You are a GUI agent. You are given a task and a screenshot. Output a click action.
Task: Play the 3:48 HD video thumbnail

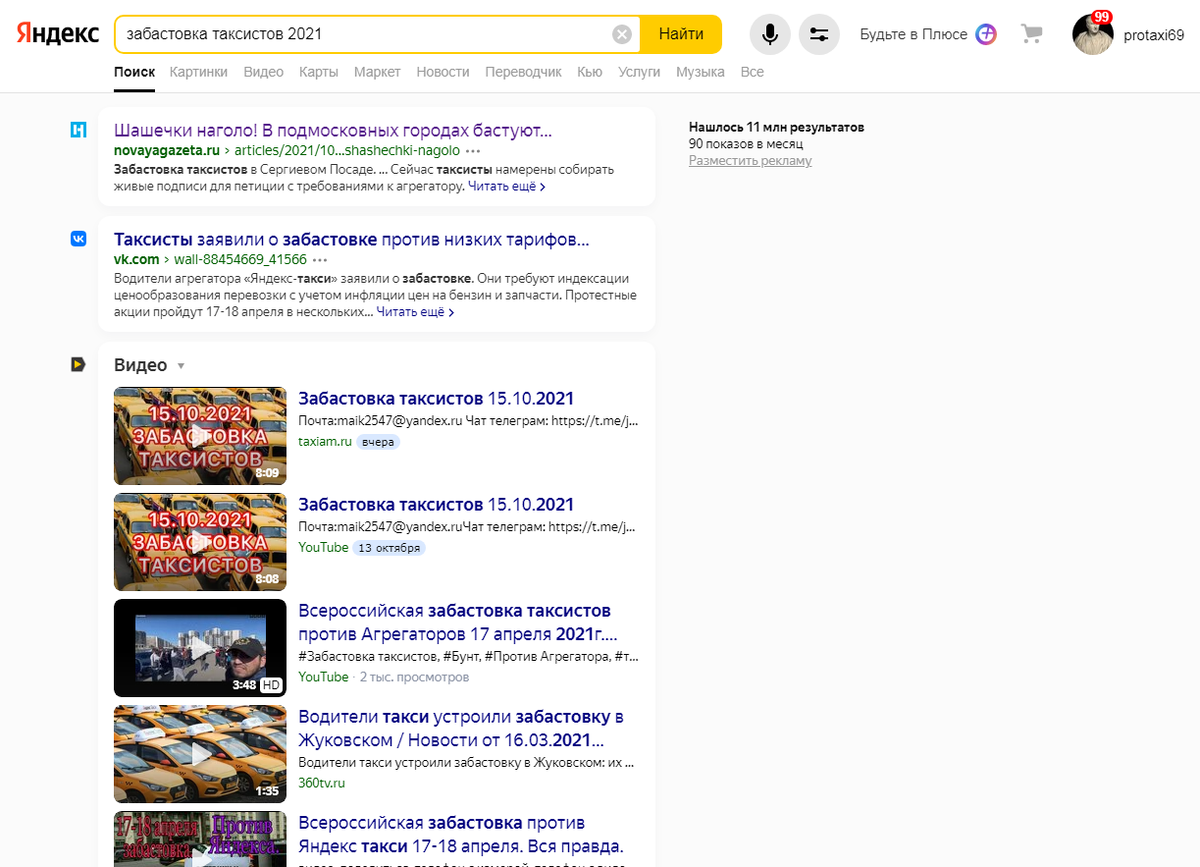[x=200, y=648]
